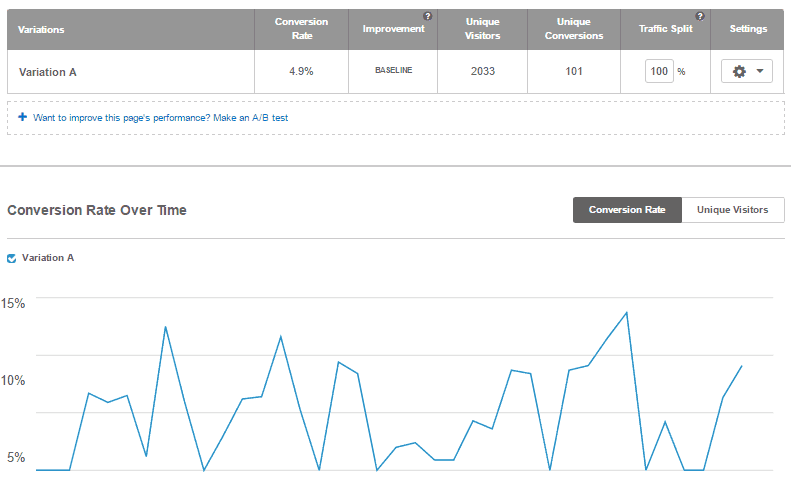
Task: Click the Variation A chart legend label
Action: [48, 258]
